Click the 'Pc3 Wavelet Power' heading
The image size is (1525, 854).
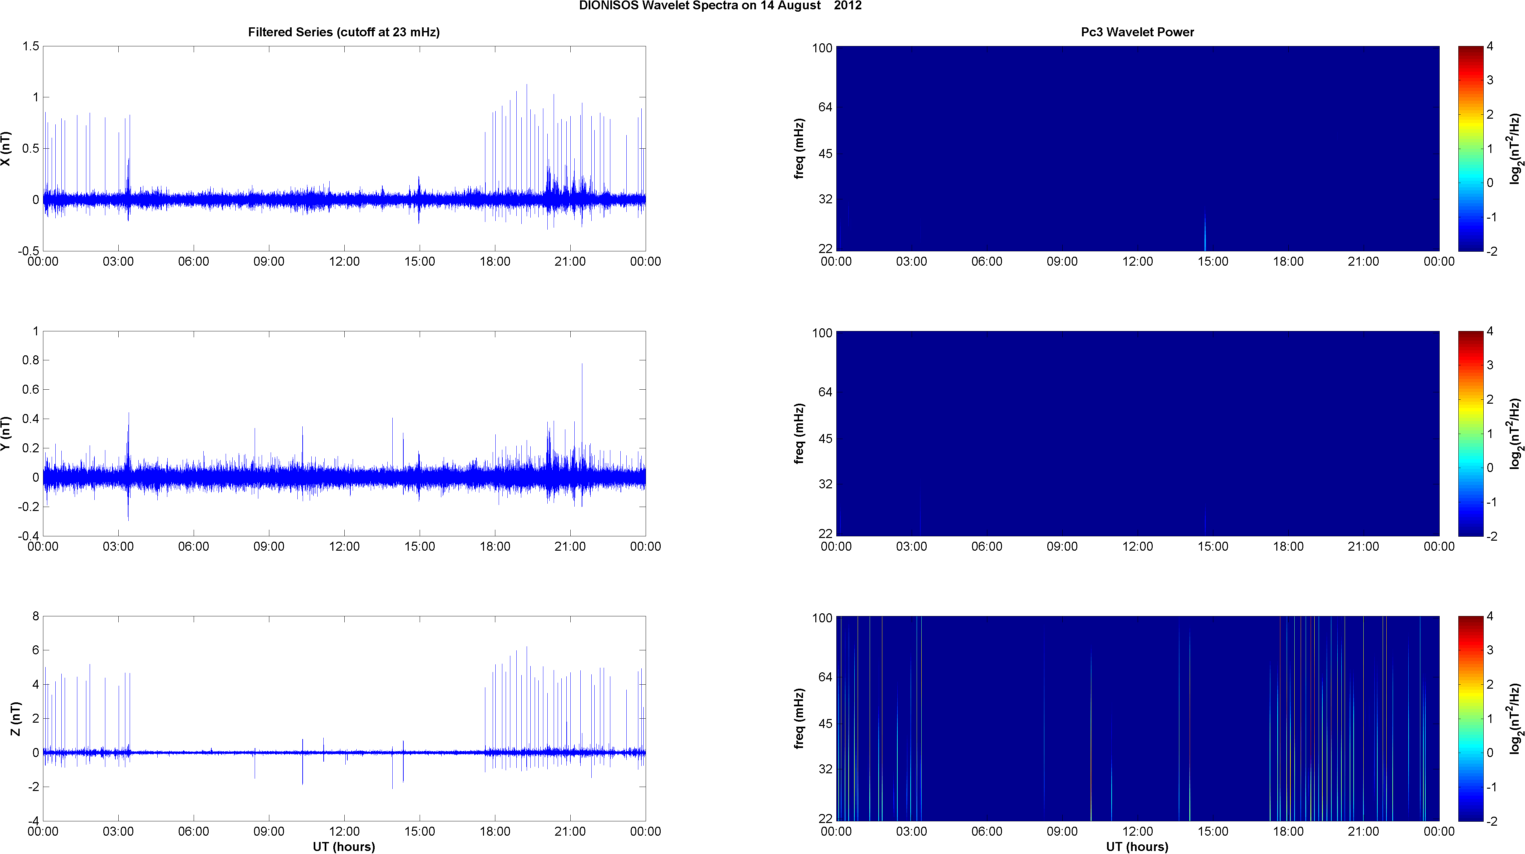[1137, 32]
